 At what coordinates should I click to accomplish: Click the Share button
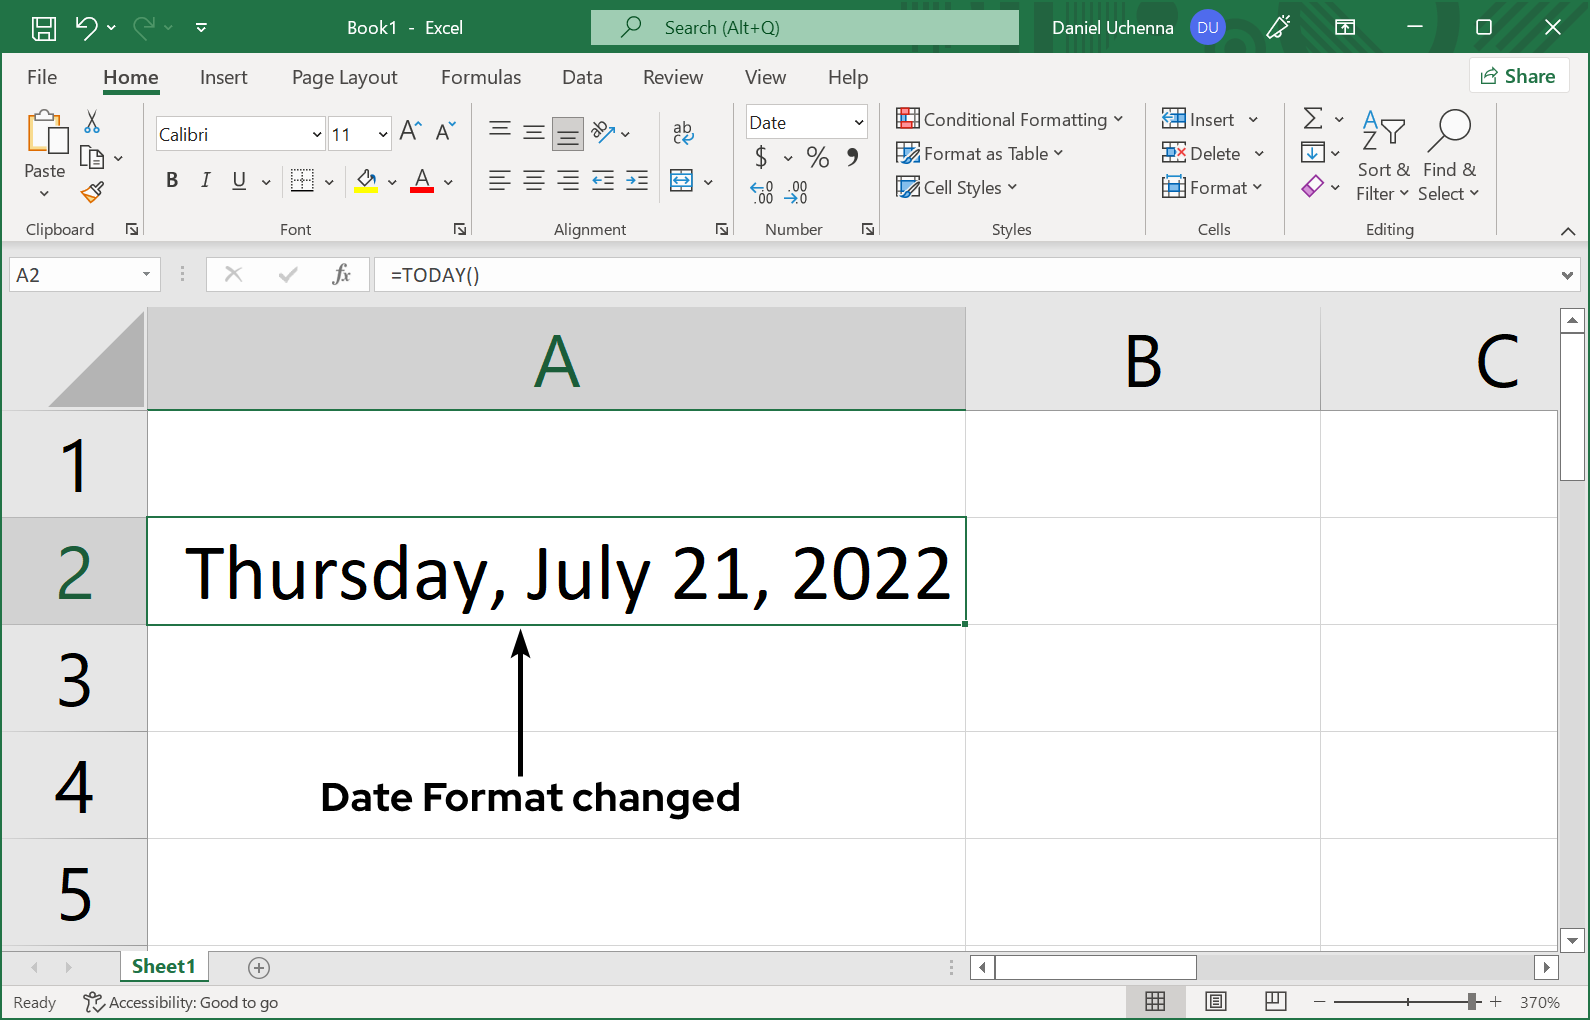click(x=1518, y=76)
